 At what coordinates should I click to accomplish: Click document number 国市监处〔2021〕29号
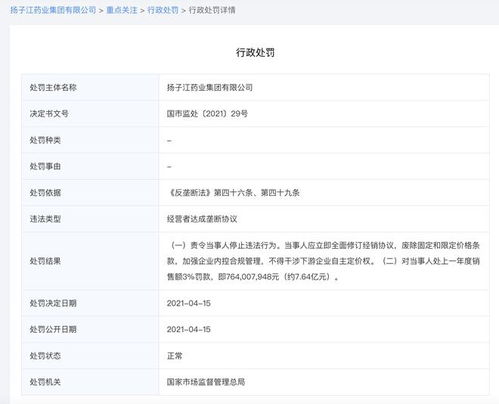(207, 114)
